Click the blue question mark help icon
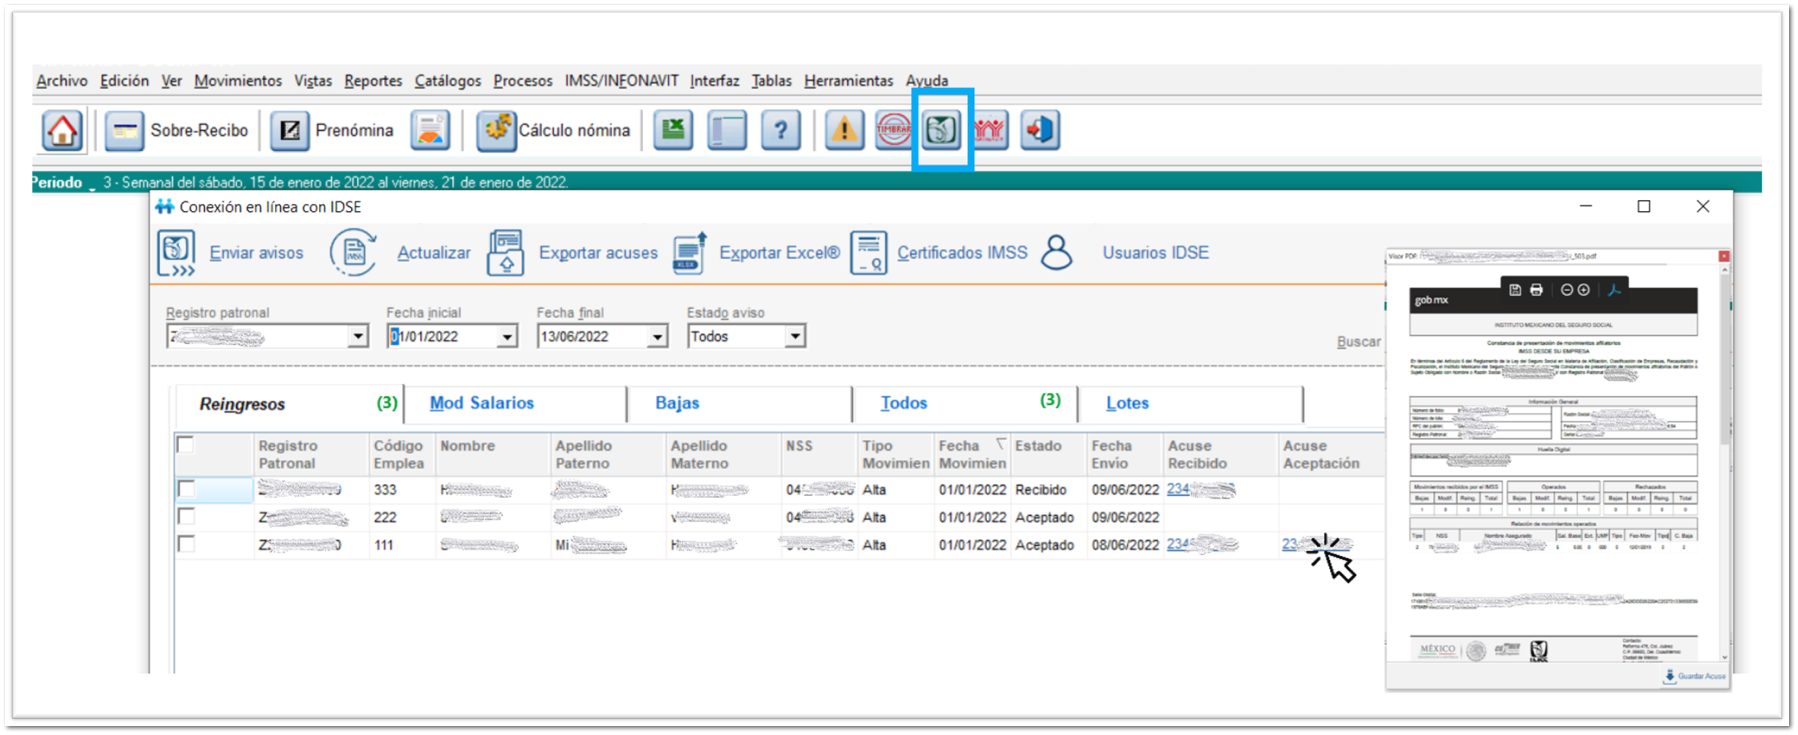 780,130
